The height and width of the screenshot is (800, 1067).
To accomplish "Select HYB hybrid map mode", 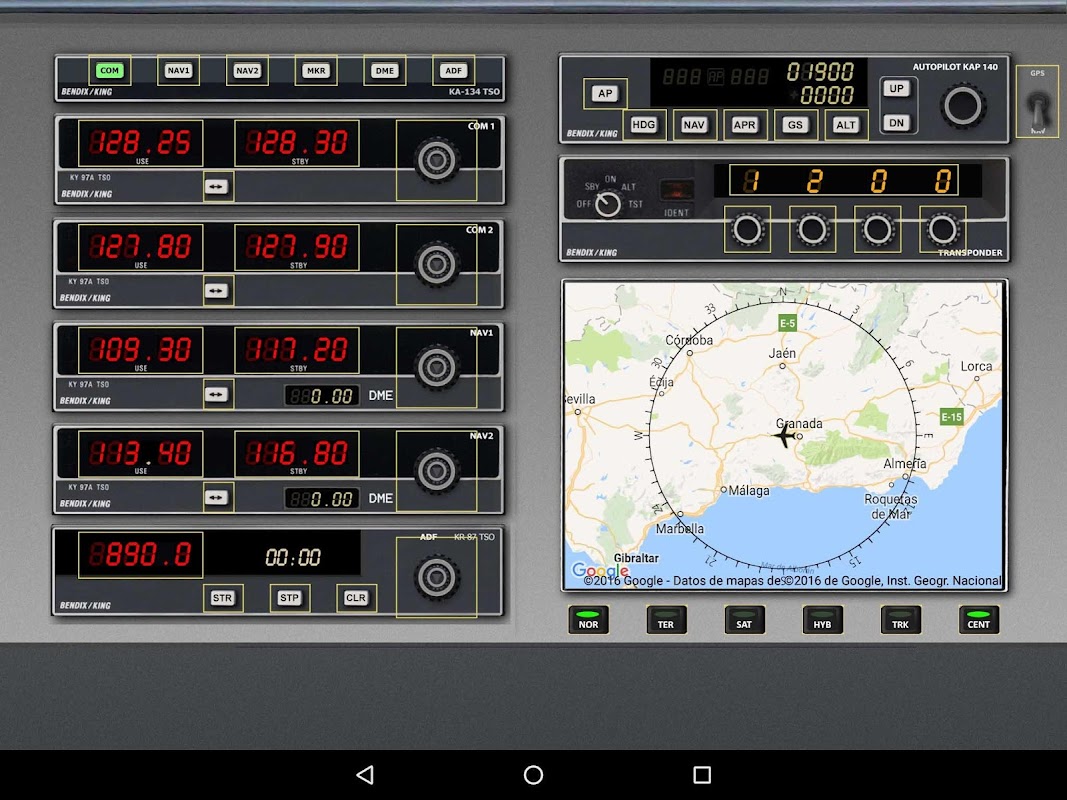I will tap(822, 620).
